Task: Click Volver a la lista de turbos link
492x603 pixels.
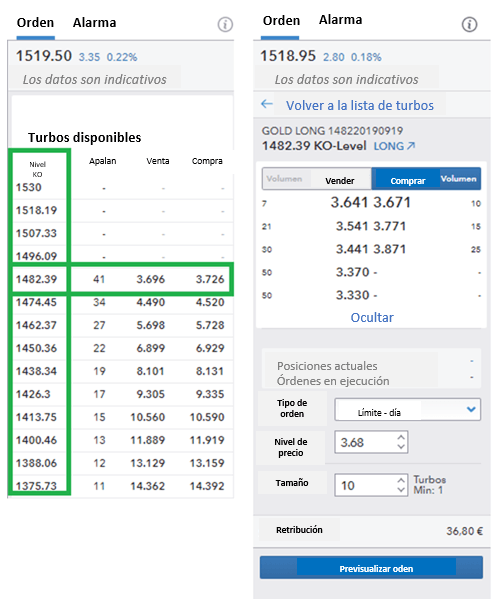Action: (360, 105)
